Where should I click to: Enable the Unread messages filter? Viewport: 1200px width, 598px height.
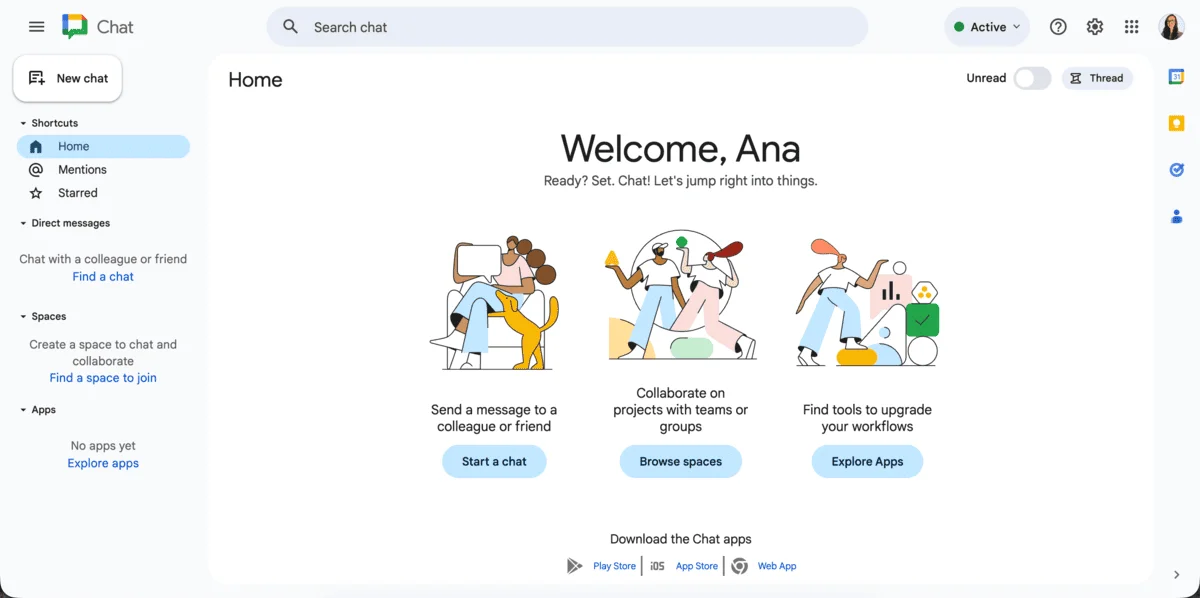(x=1032, y=77)
